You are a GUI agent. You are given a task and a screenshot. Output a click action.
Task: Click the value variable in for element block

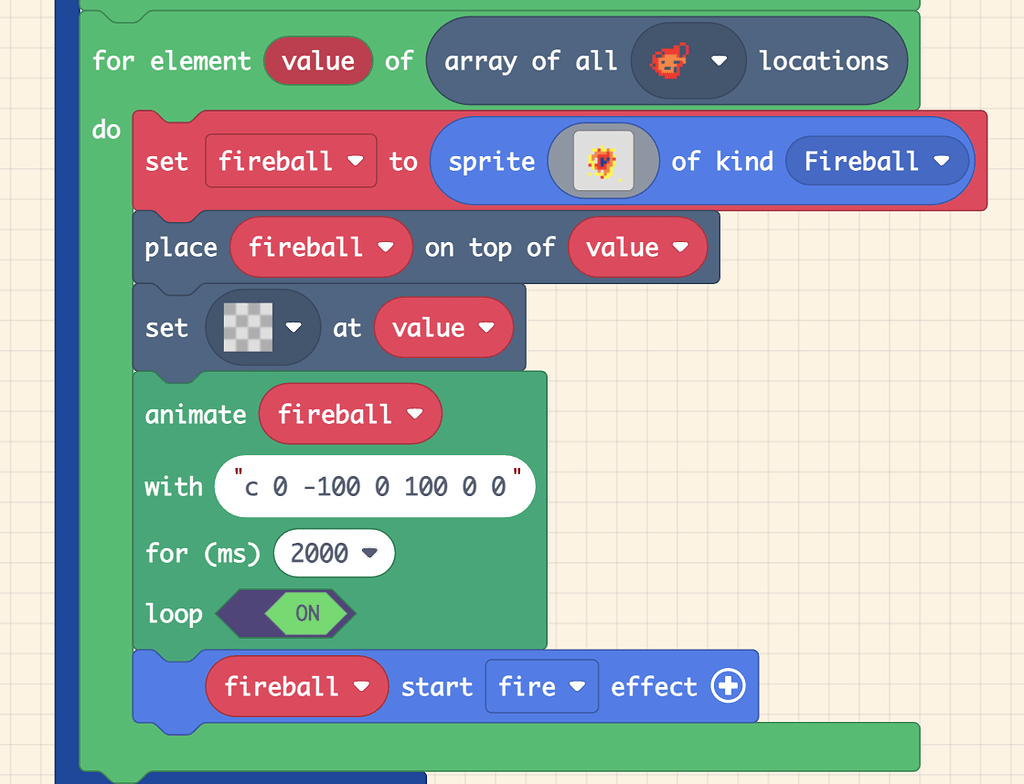click(x=318, y=60)
